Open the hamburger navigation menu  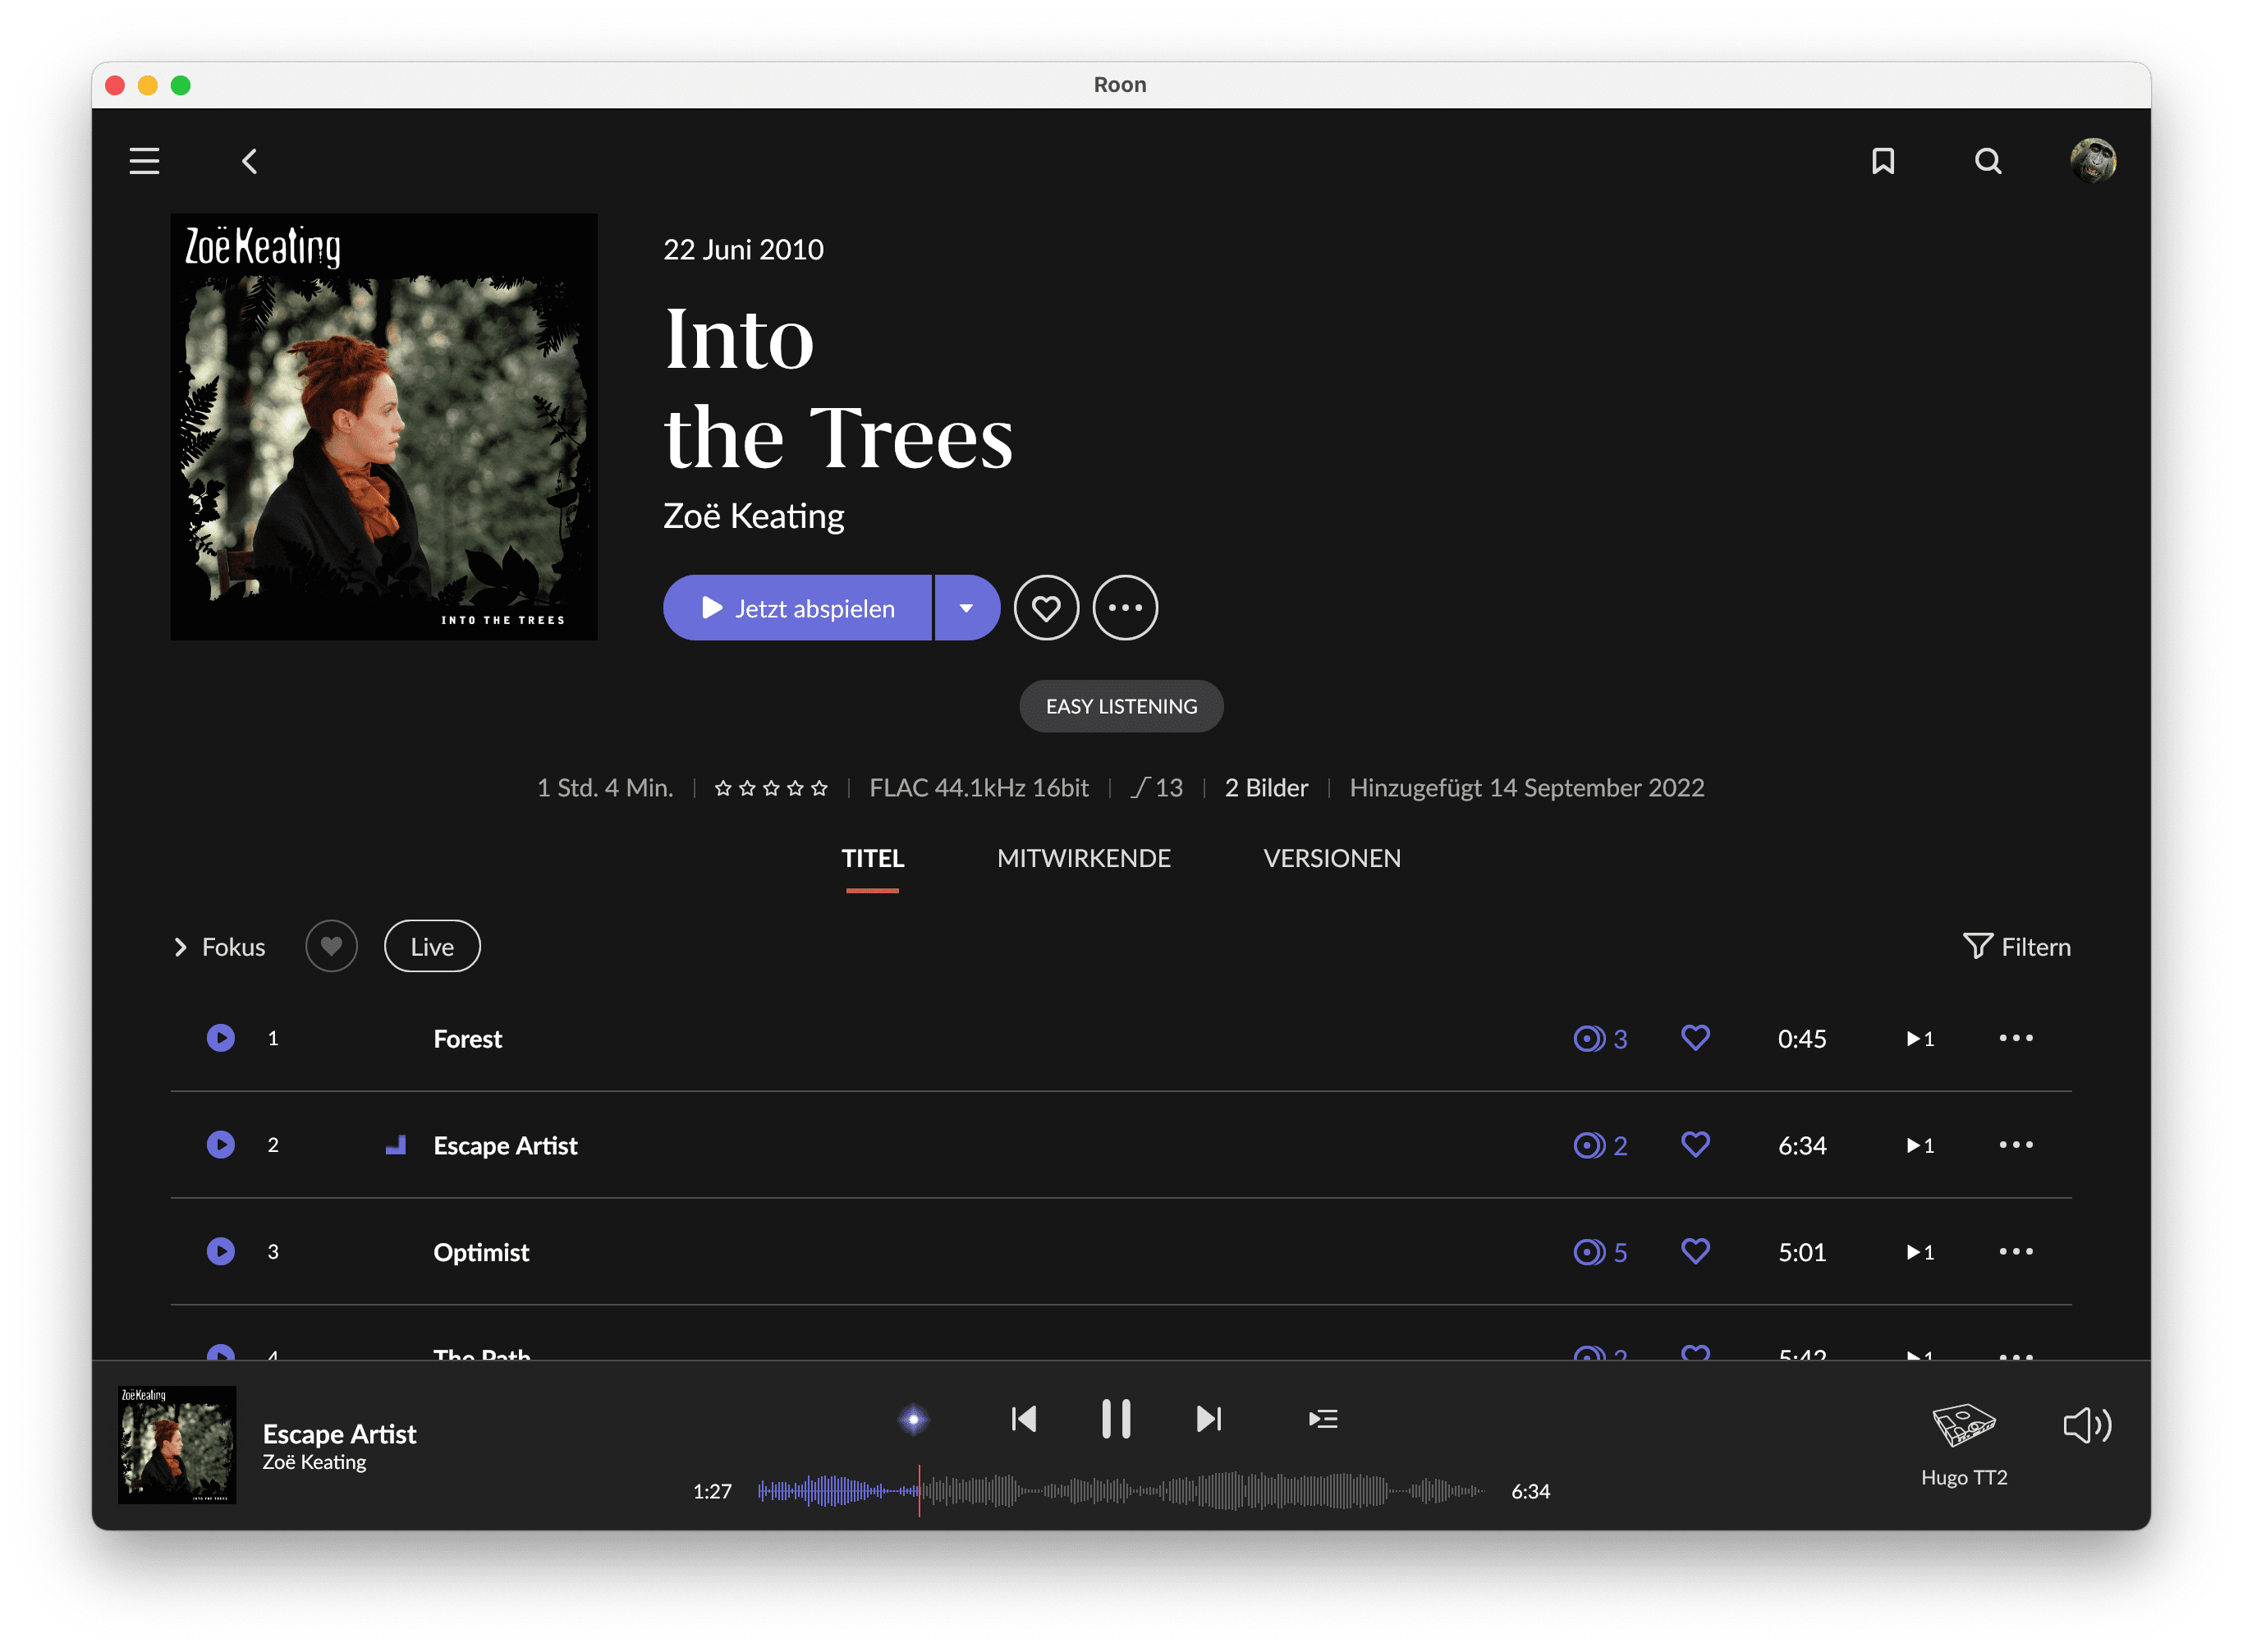pos(144,161)
